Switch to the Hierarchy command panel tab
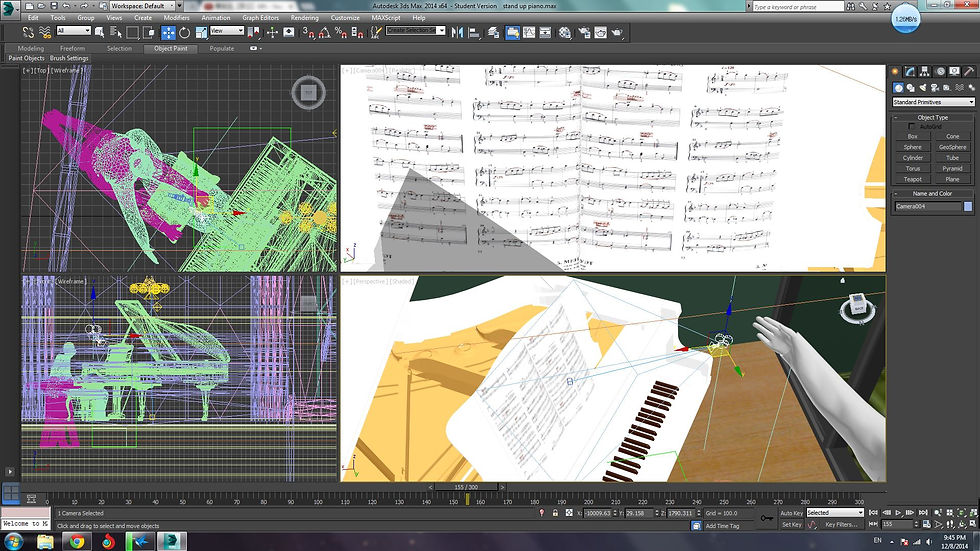This screenshot has width=980, height=551. tap(924, 71)
